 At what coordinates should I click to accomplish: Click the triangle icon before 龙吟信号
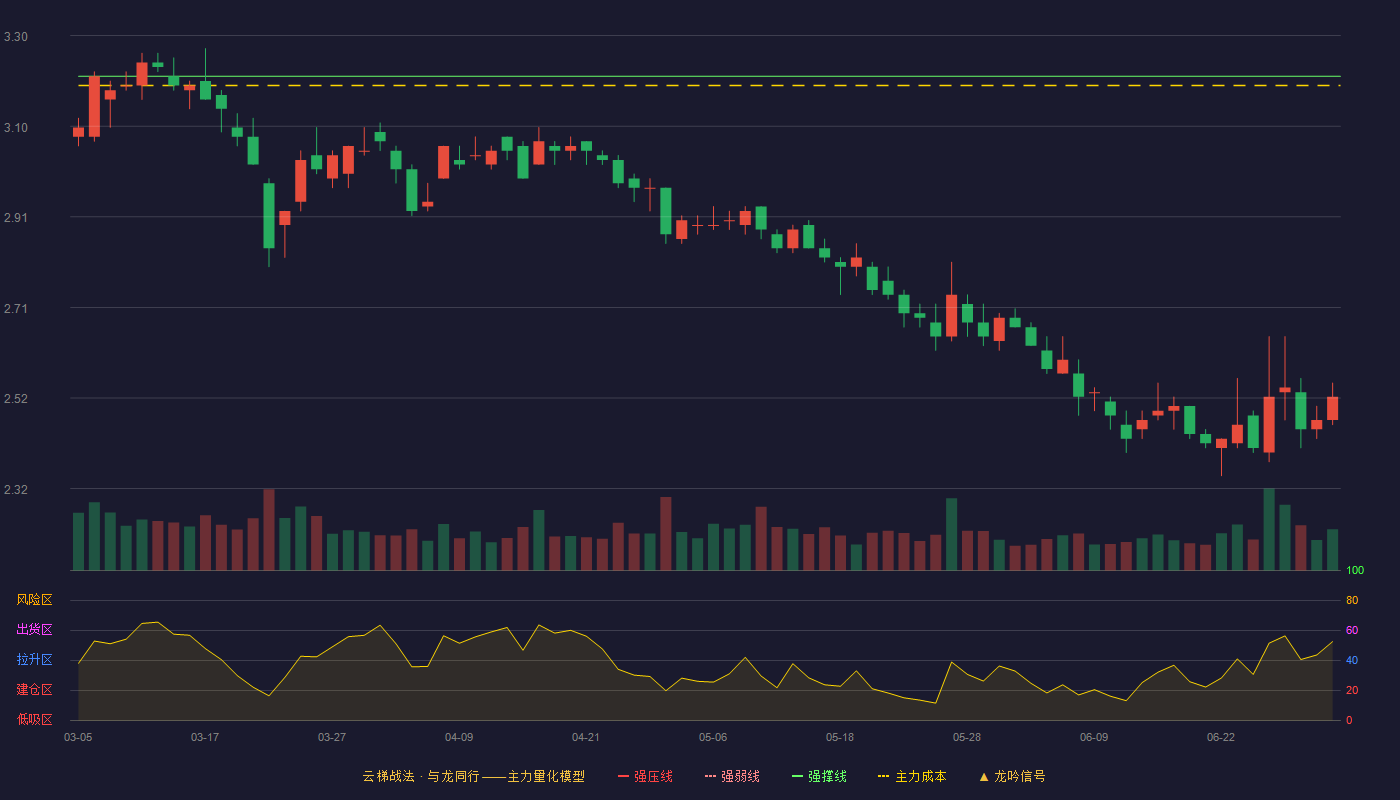pyautogui.click(x=983, y=776)
